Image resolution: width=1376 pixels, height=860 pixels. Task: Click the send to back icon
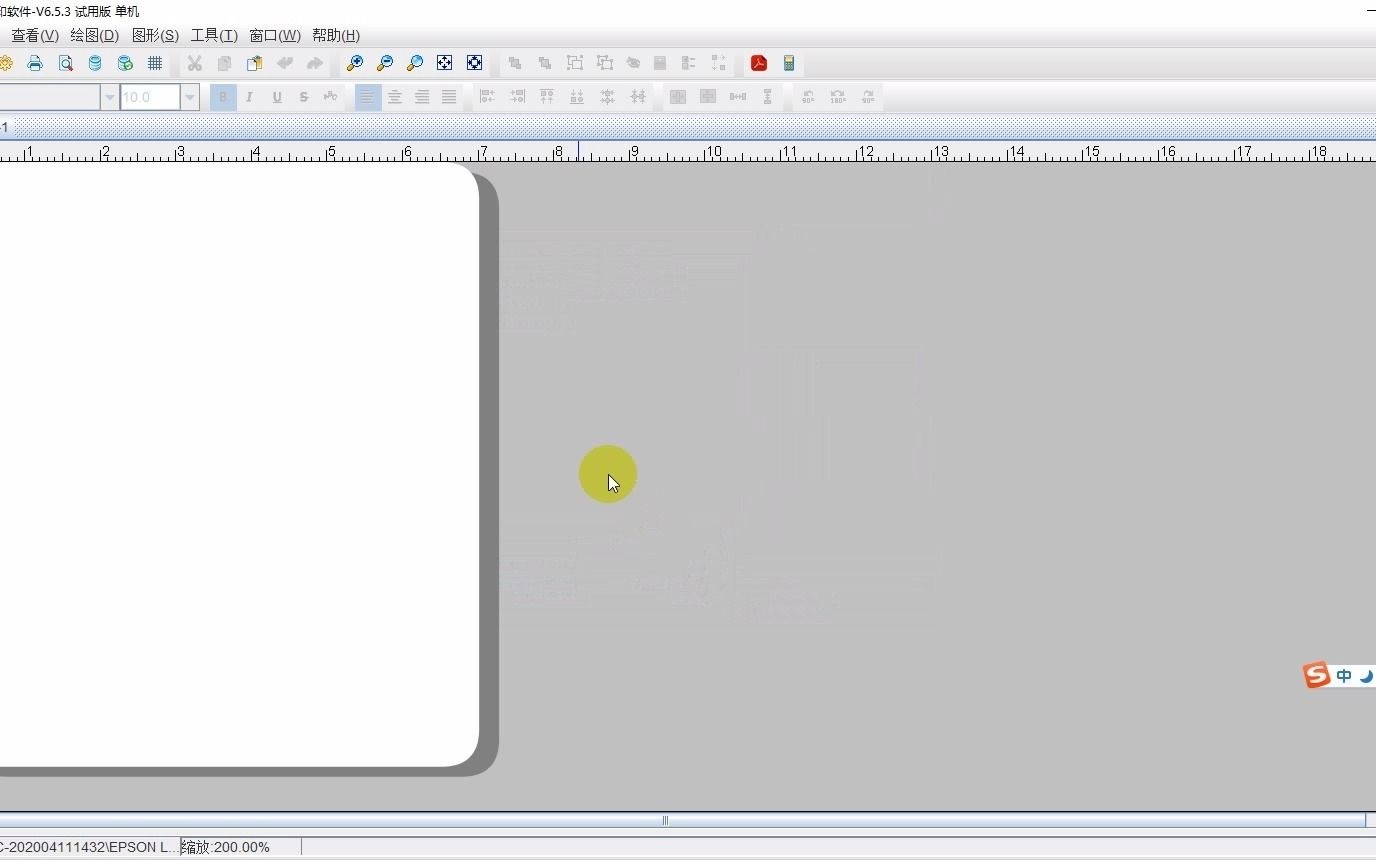pyautogui.click(x=545, y=63)
